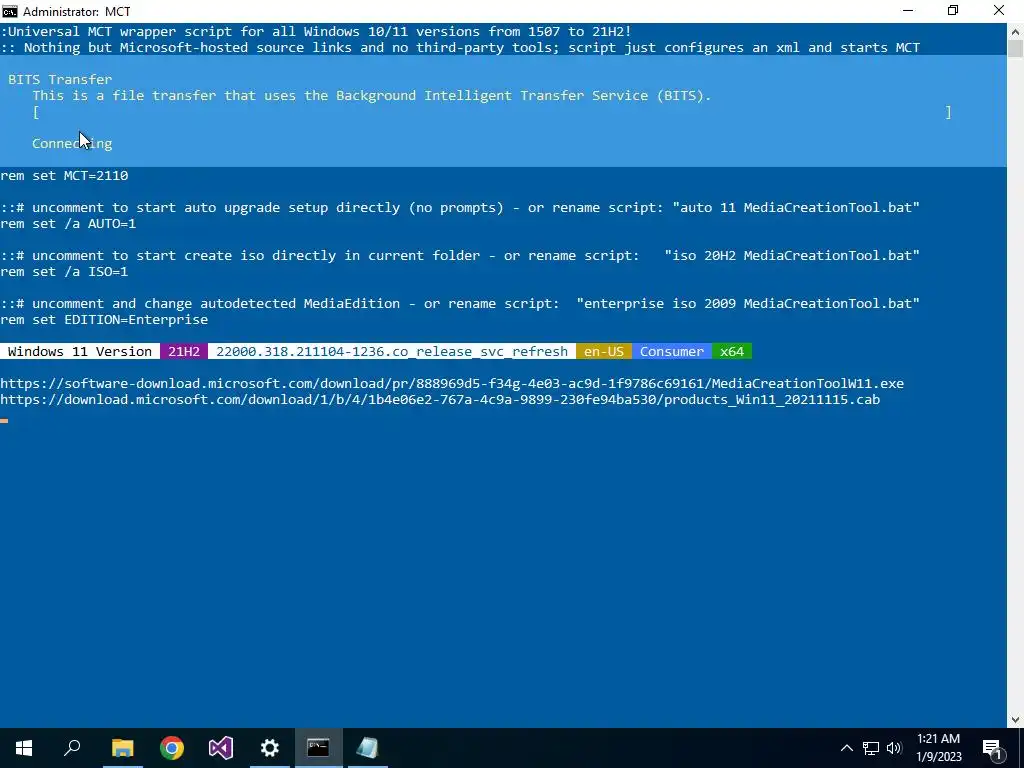1024x768 pixels.
Task: Restore down the MCT console window
Action: coord(953,10)
